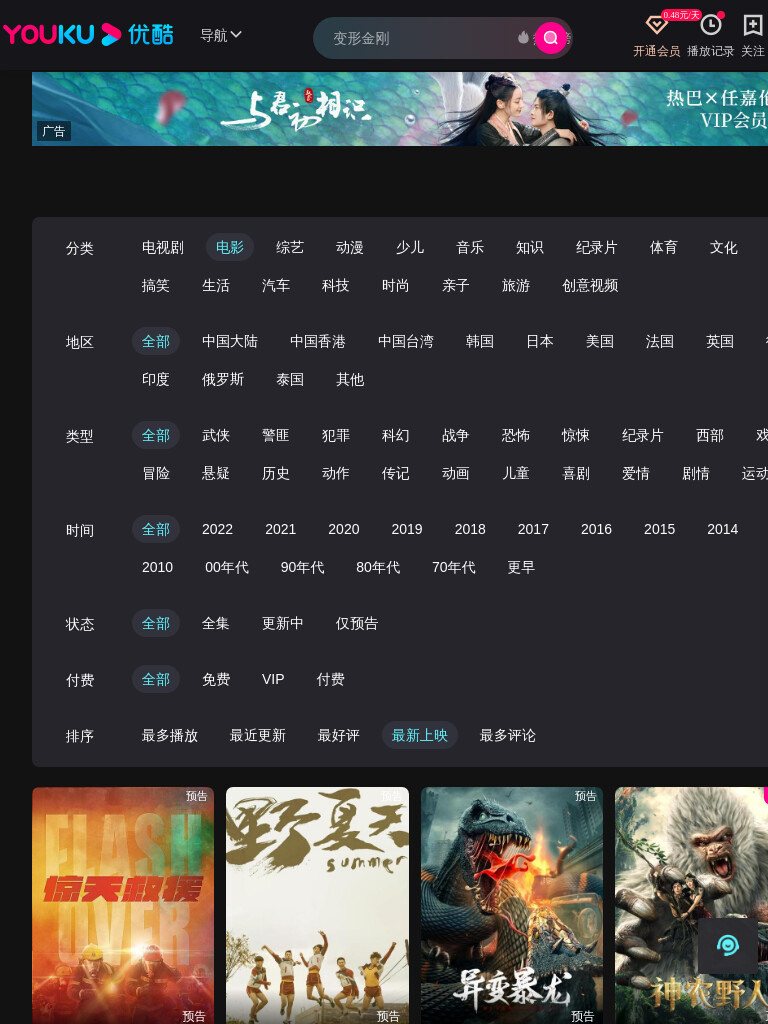
Task: Filter payment by 付费
Action: tap(330, 680)
